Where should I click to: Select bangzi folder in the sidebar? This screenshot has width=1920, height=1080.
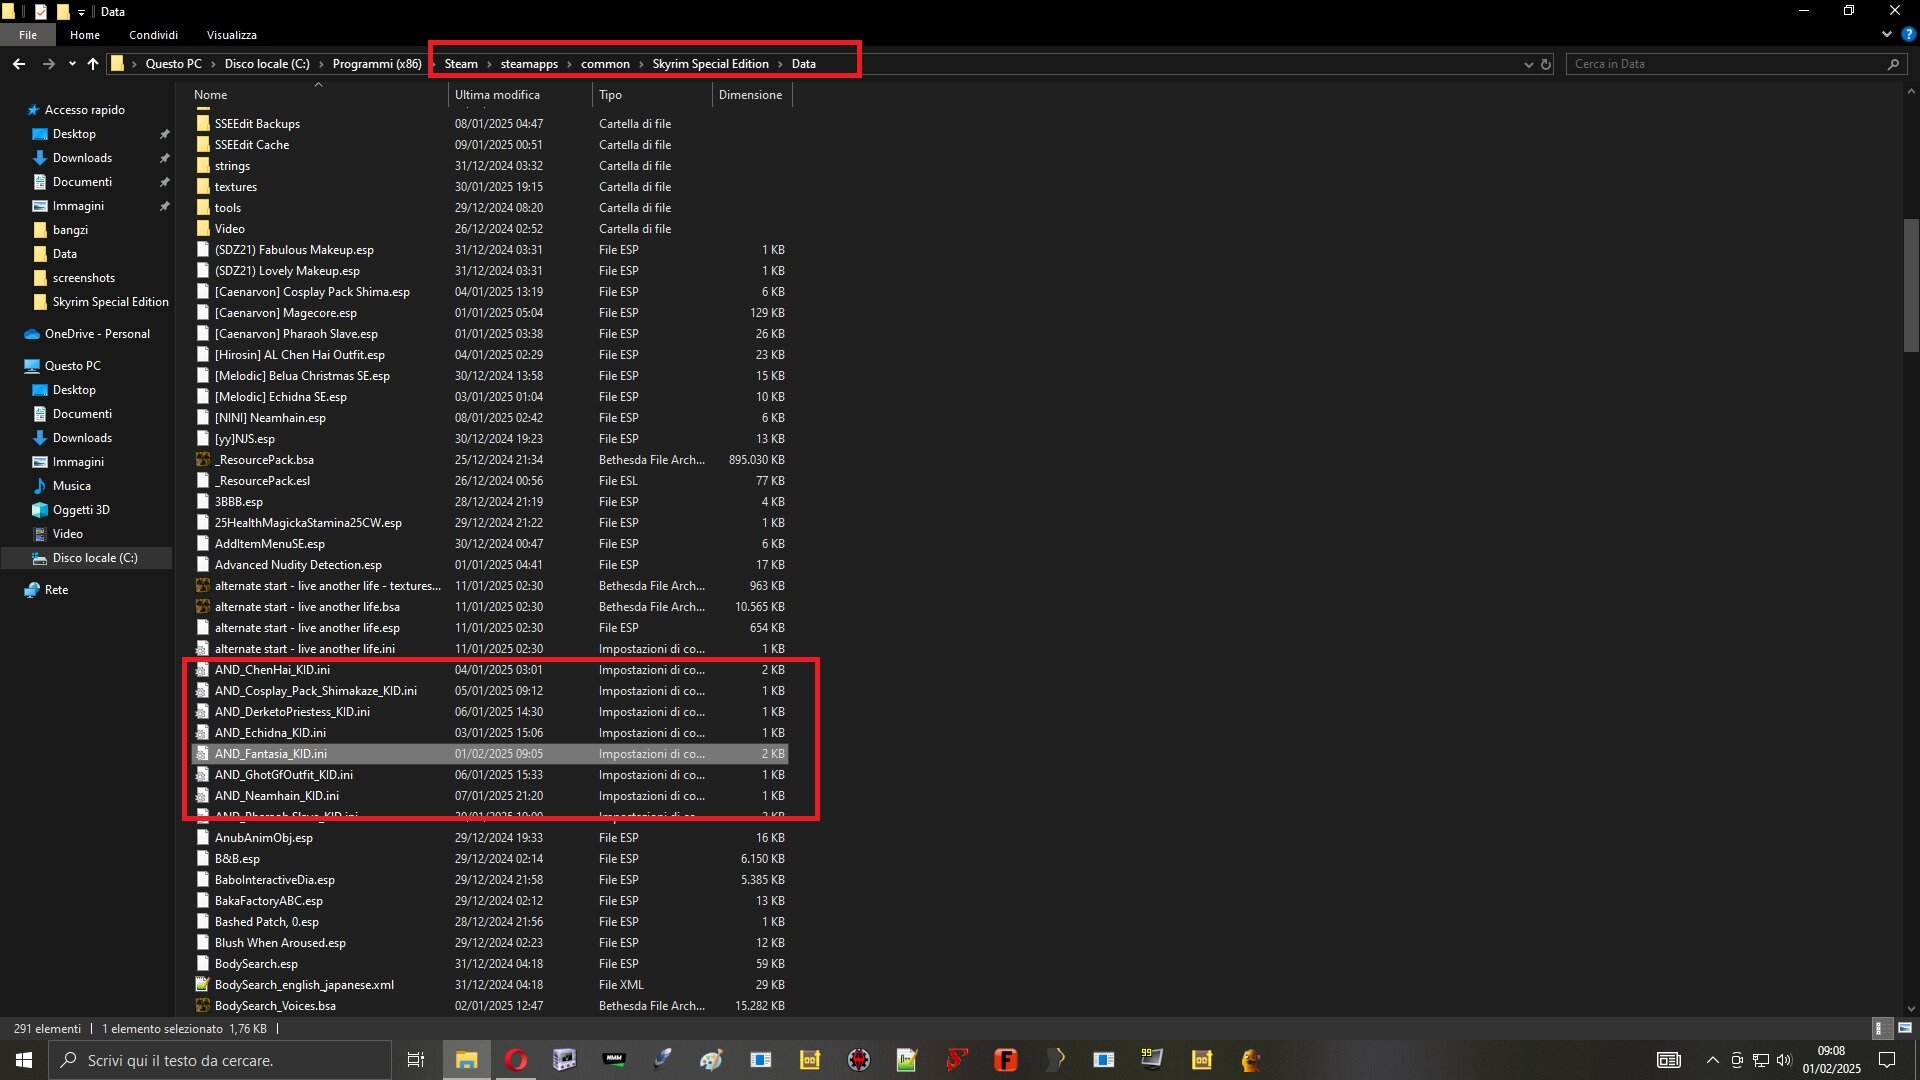[70, 230]
